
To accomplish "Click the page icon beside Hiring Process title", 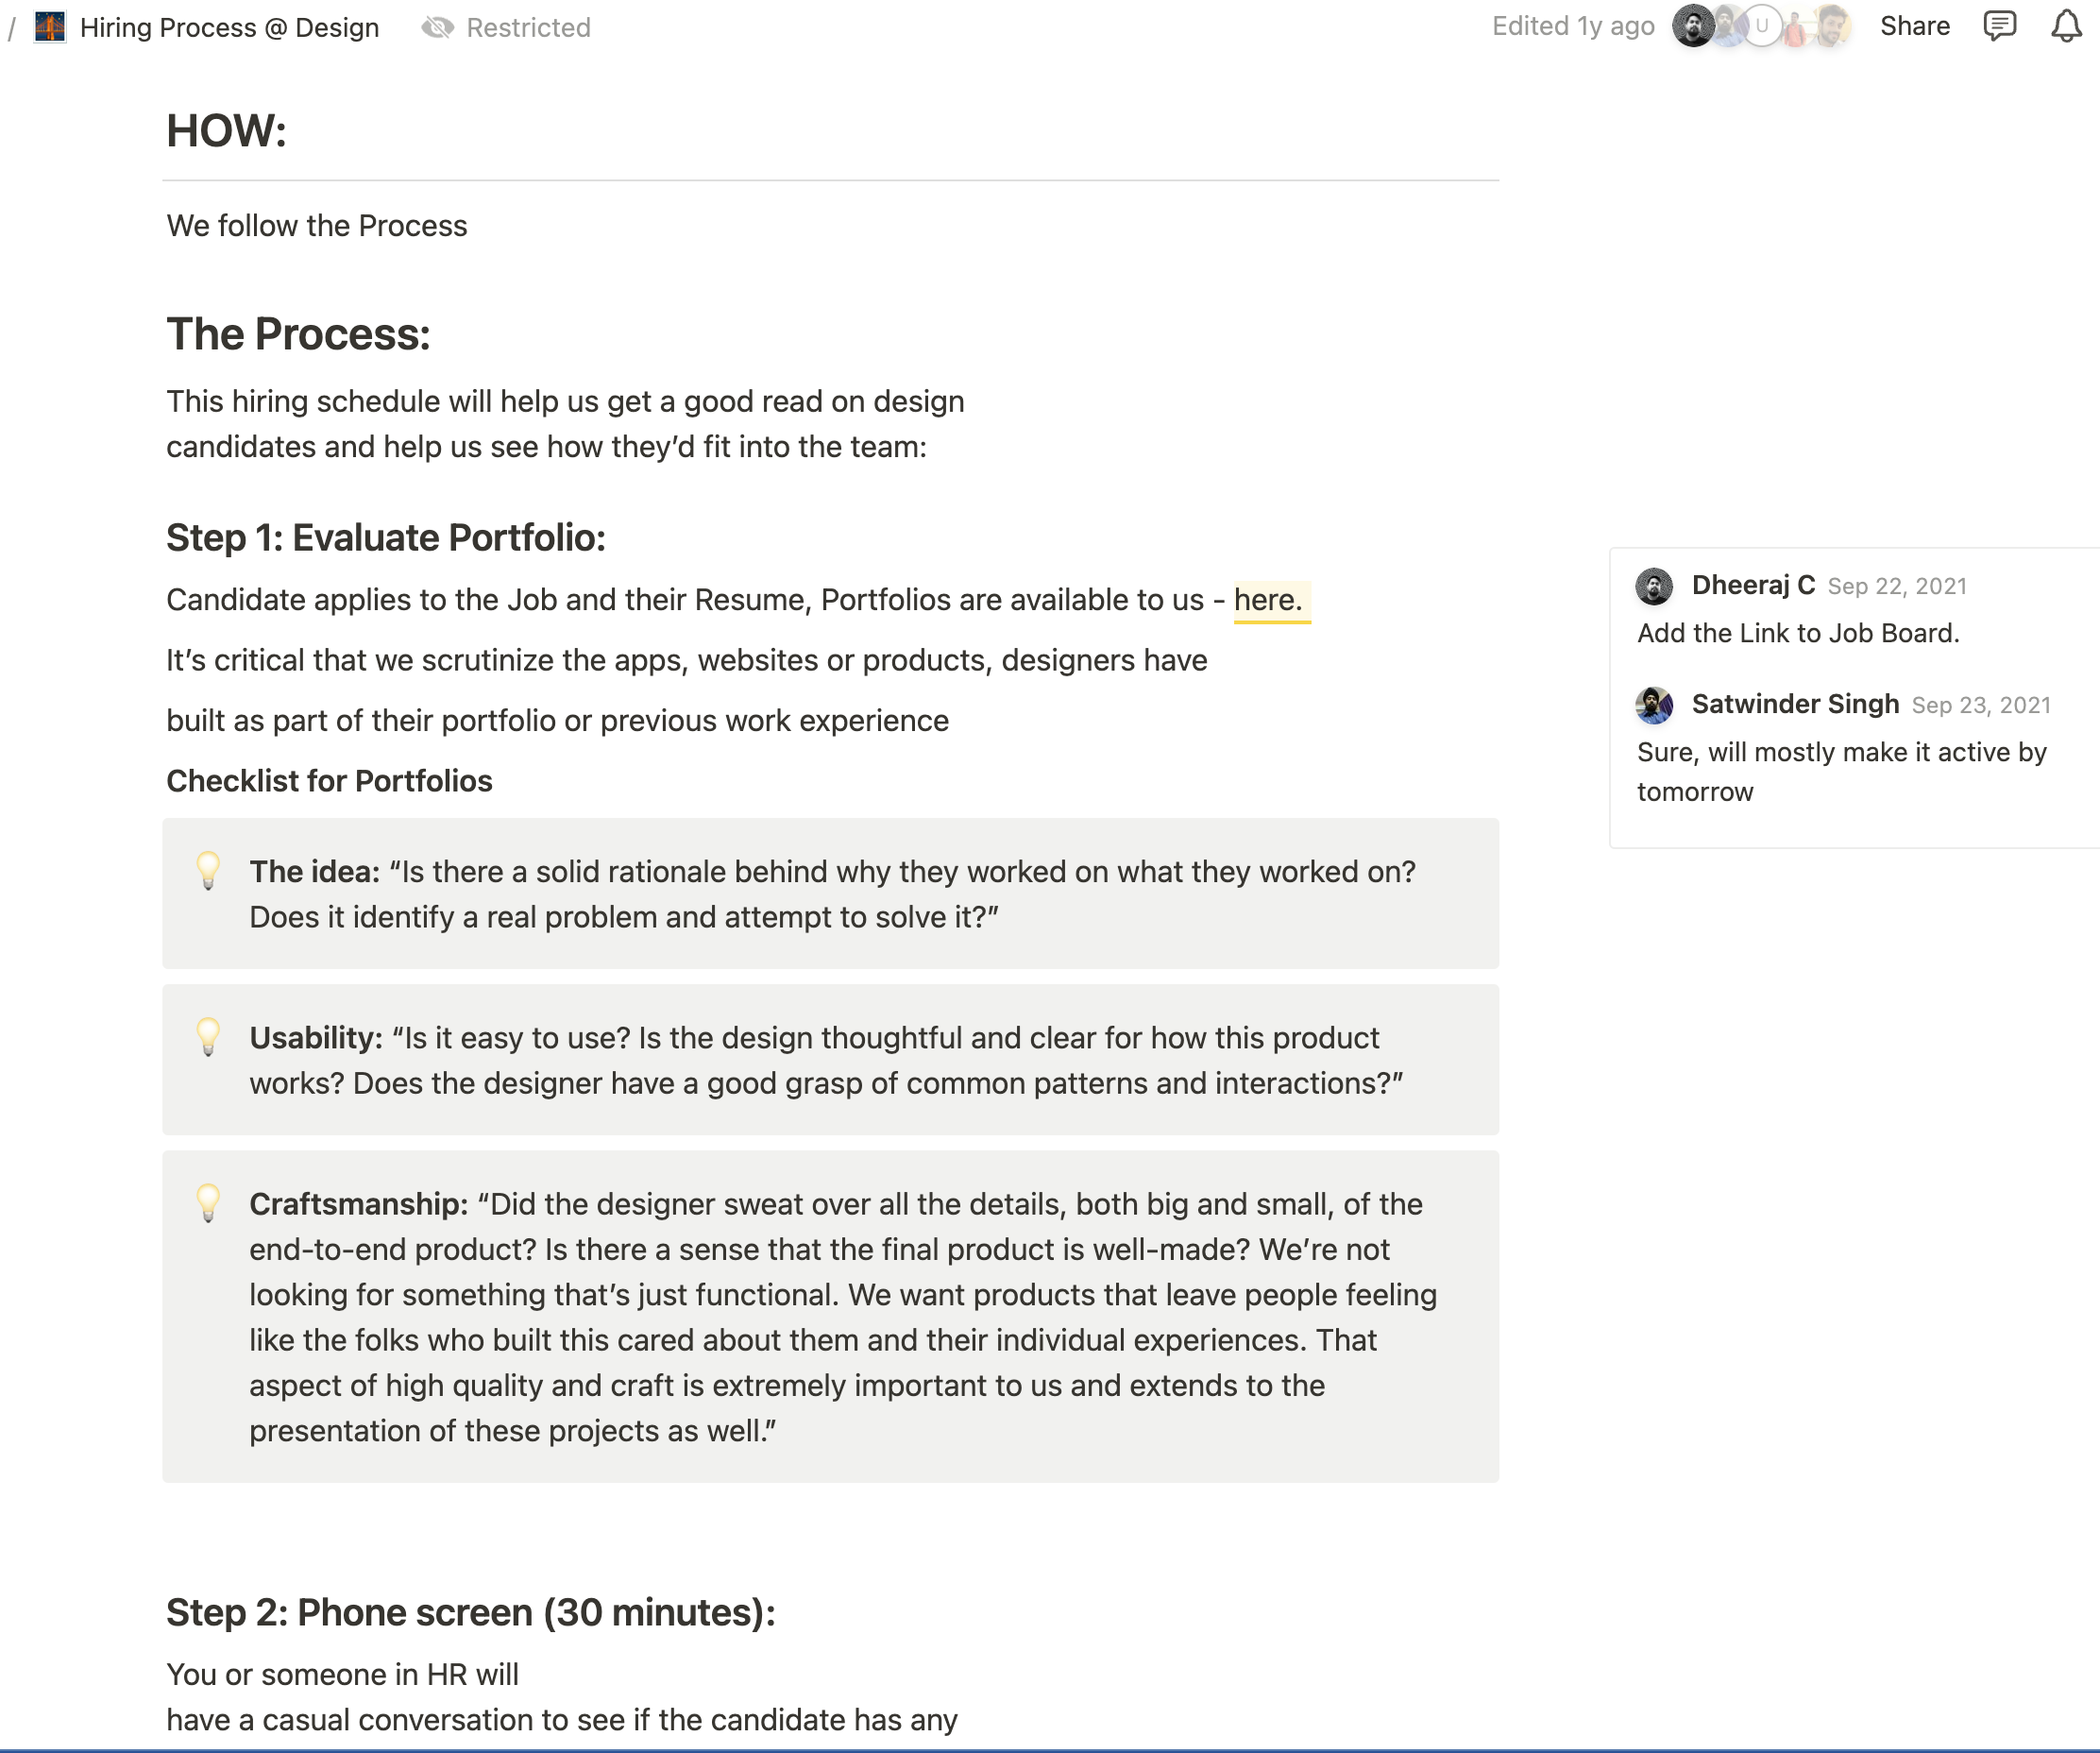I will coord(49,27).
